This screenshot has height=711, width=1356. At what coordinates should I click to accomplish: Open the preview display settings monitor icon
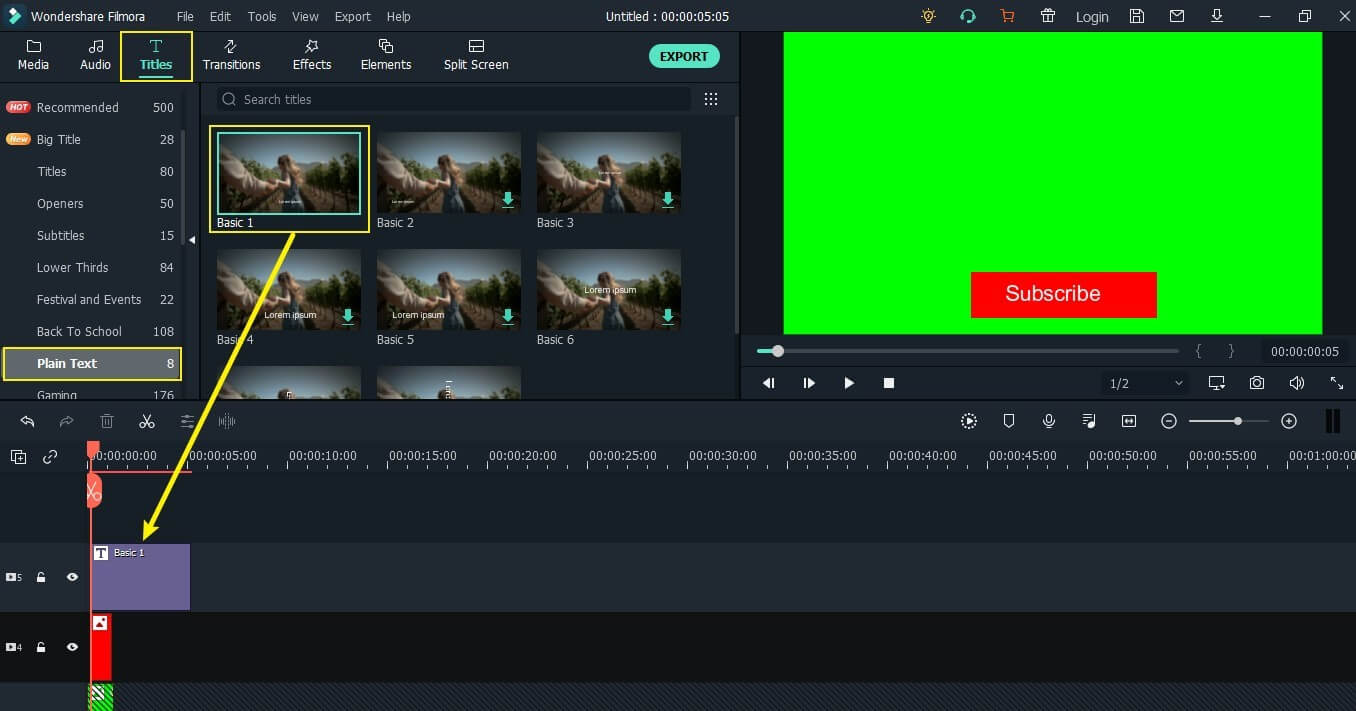click(x=1217, y=383)
